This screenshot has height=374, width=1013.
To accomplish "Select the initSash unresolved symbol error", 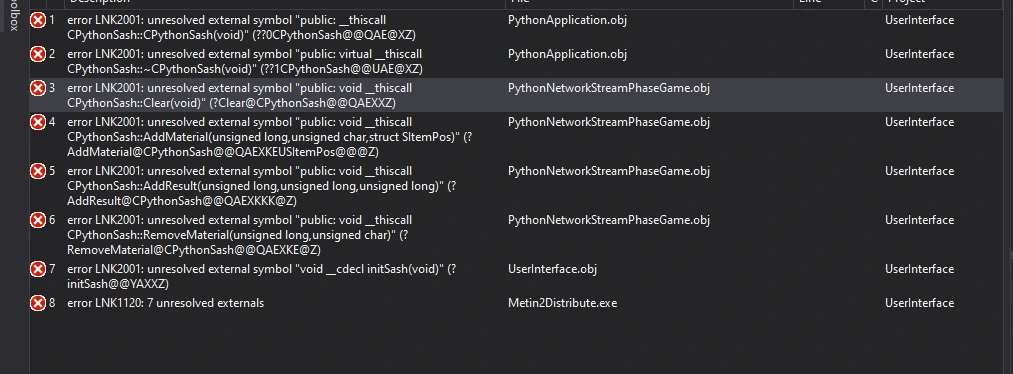I will [262, 276].
